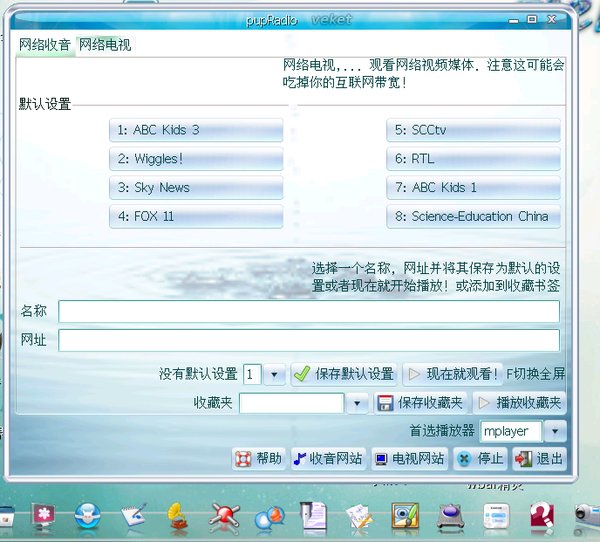Minimize the pupRadio window
Image resolution: width=600 pixels, height=542 pixels.
[x=514, y=20]
